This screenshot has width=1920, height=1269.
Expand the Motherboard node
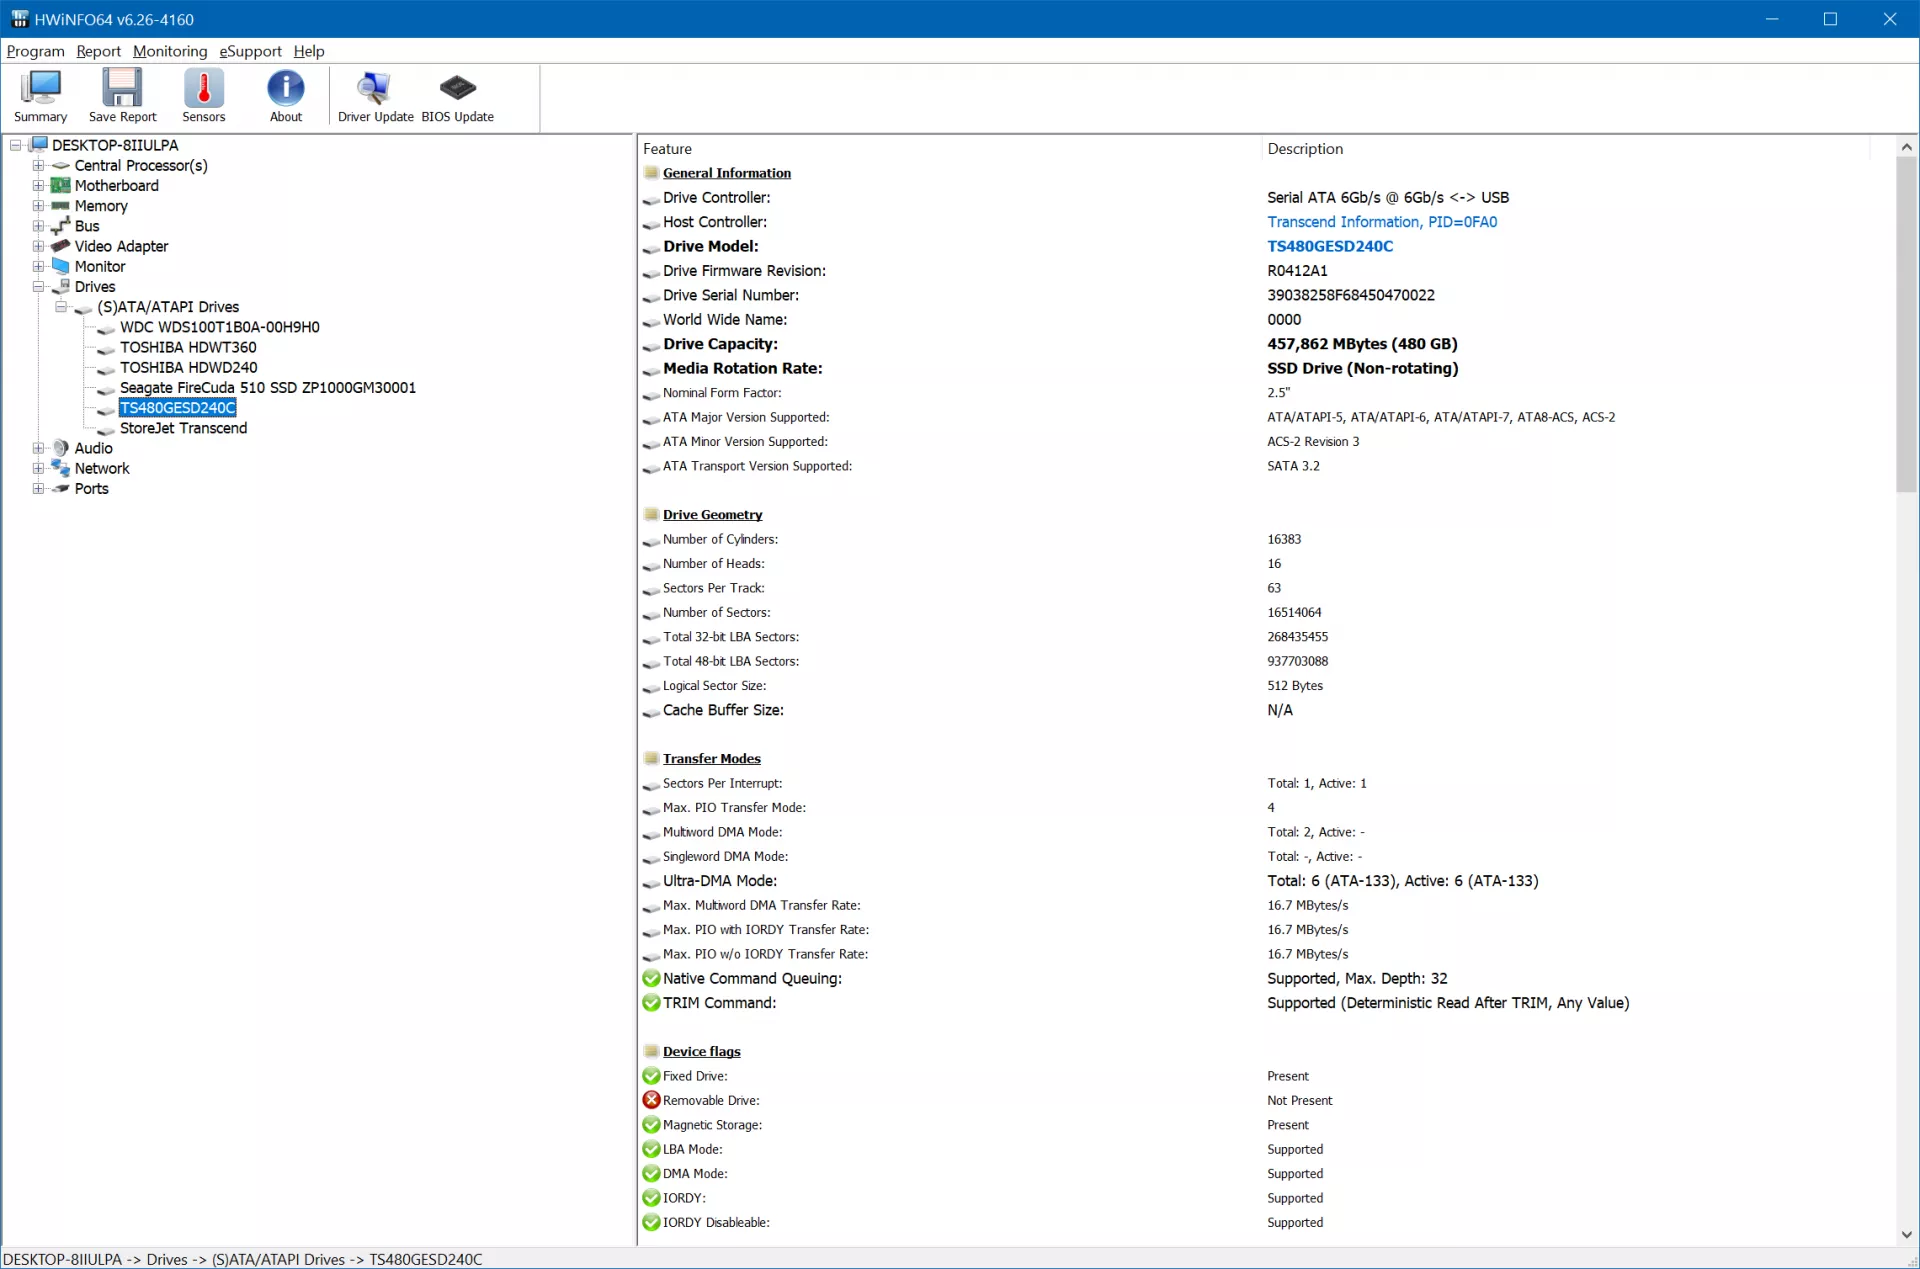click(x=38, y=186)
